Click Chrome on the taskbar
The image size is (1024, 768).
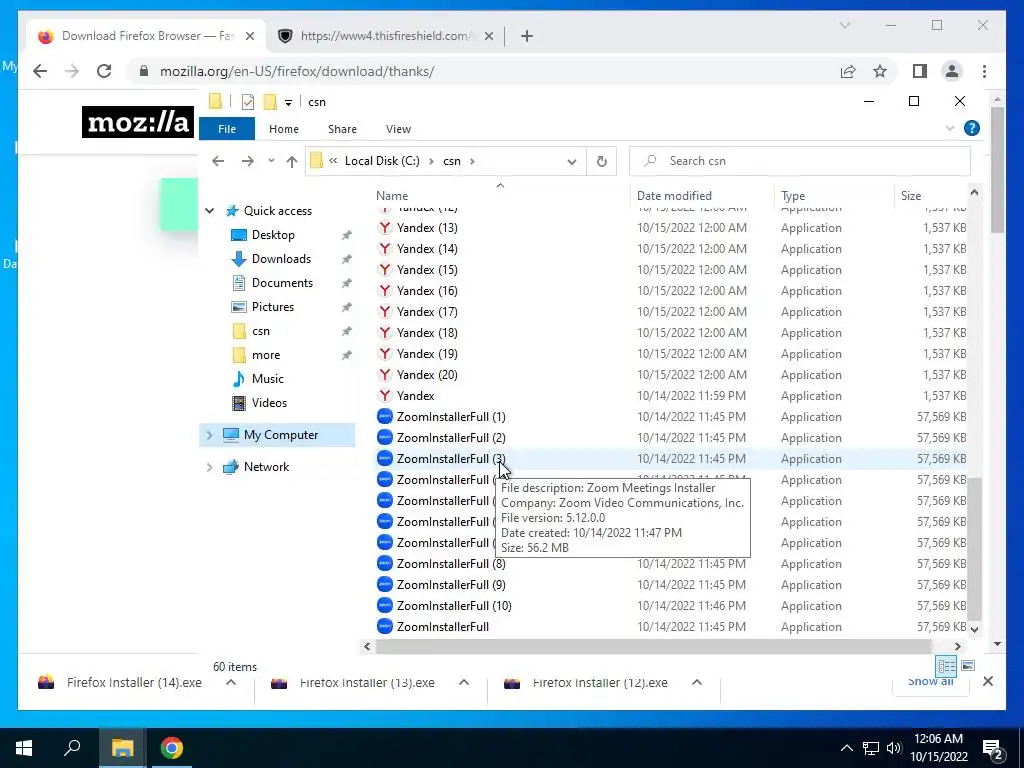coord(172,748)
